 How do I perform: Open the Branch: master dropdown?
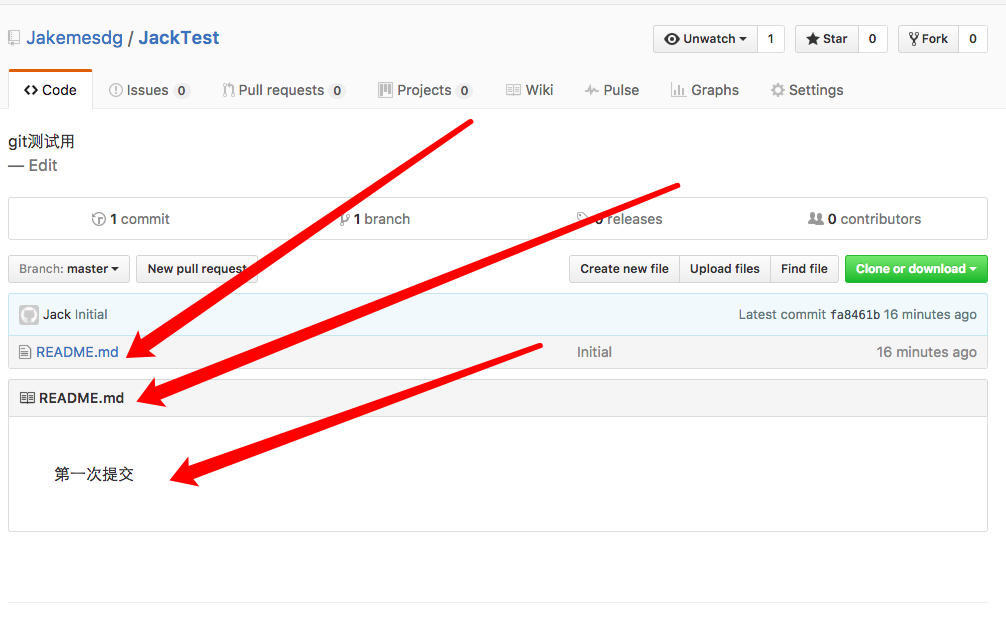pos(69,269)
